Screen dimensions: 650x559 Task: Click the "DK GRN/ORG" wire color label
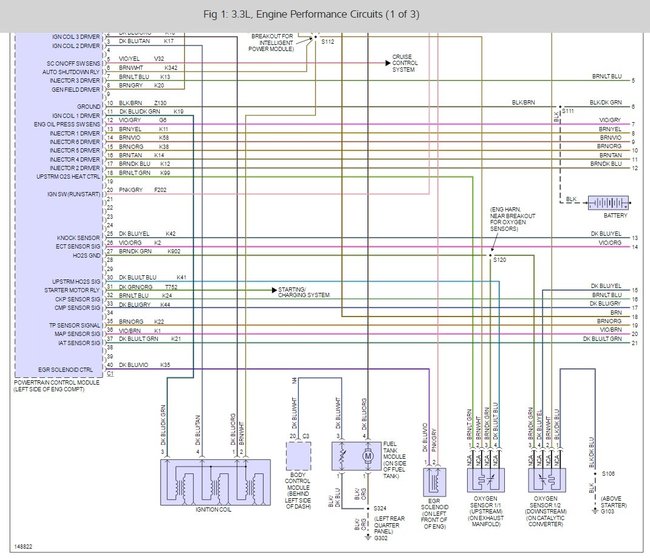pyautogui.click(x=136, y=287)
